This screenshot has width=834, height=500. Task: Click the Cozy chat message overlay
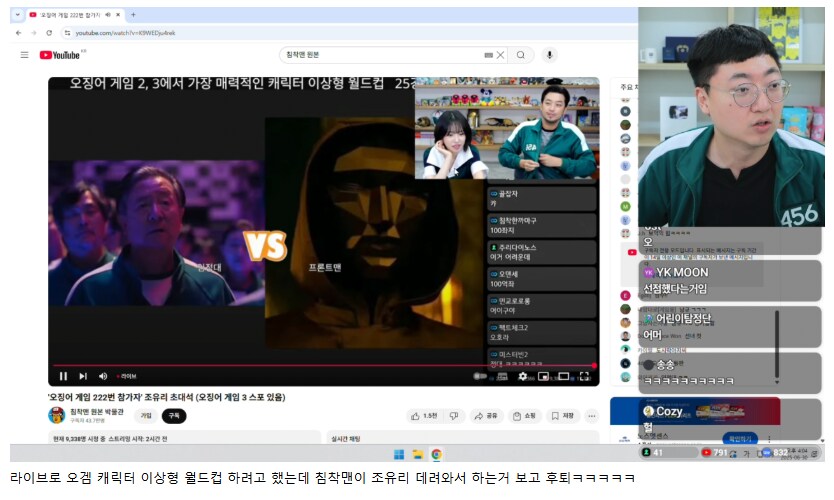coord(730,419)
